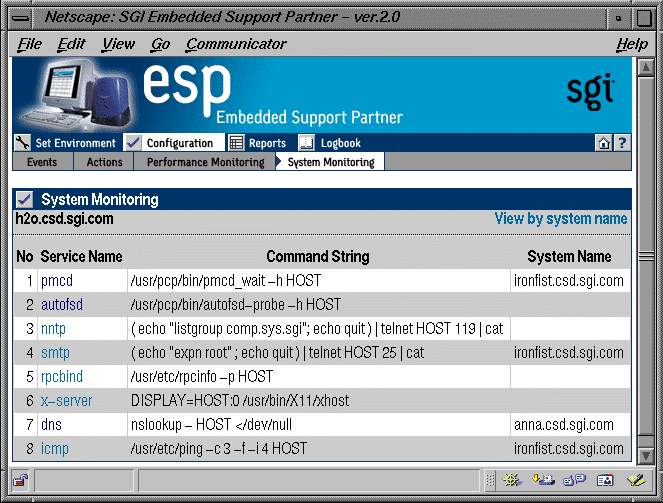Click the autofsd-probe command string cell
The height and width of the screenshot is (503, 663).
click(319, 304)
